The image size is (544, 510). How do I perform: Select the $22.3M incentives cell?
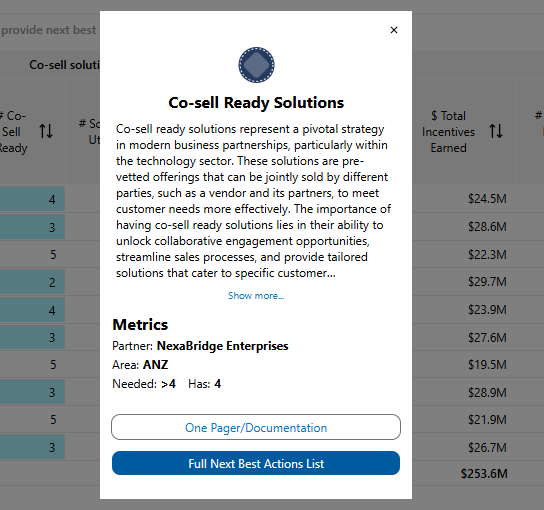click(x=487, y=255)
